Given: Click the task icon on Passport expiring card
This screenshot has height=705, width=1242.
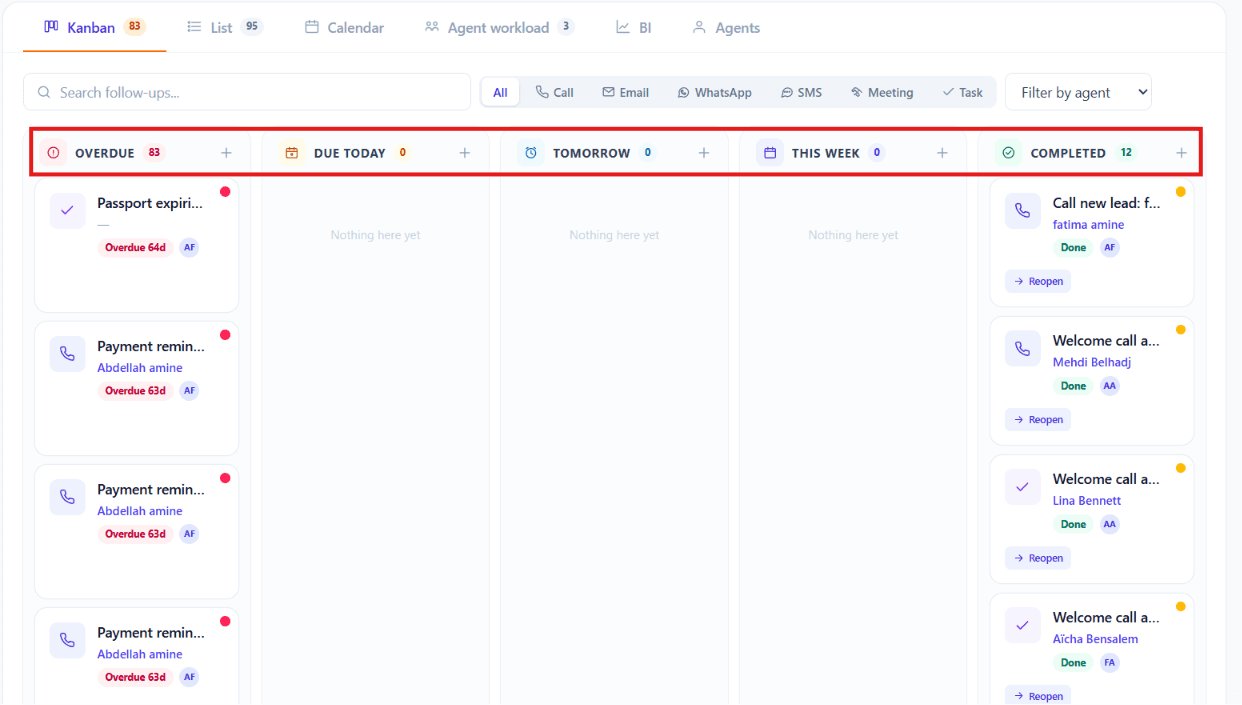Looking at the screenshot, I should [67, 211].
